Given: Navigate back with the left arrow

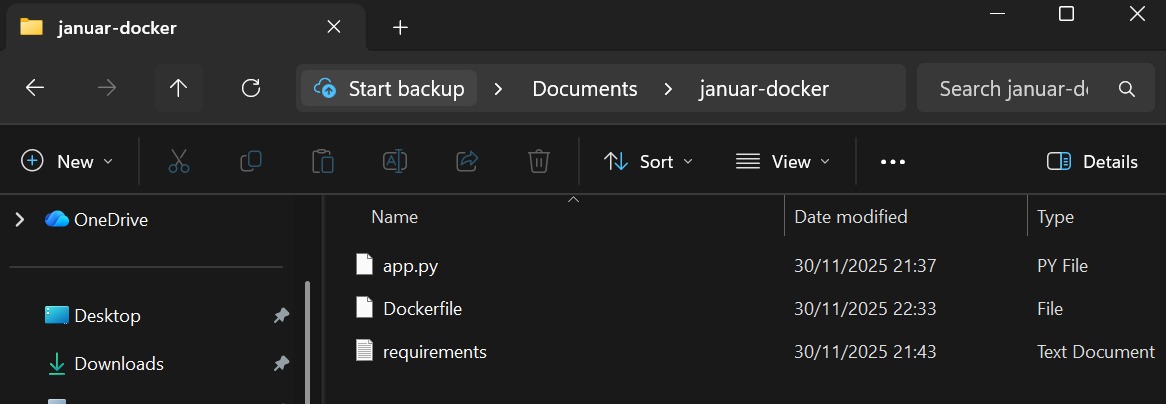Looking at the screenshot, I should click(35, 88).
